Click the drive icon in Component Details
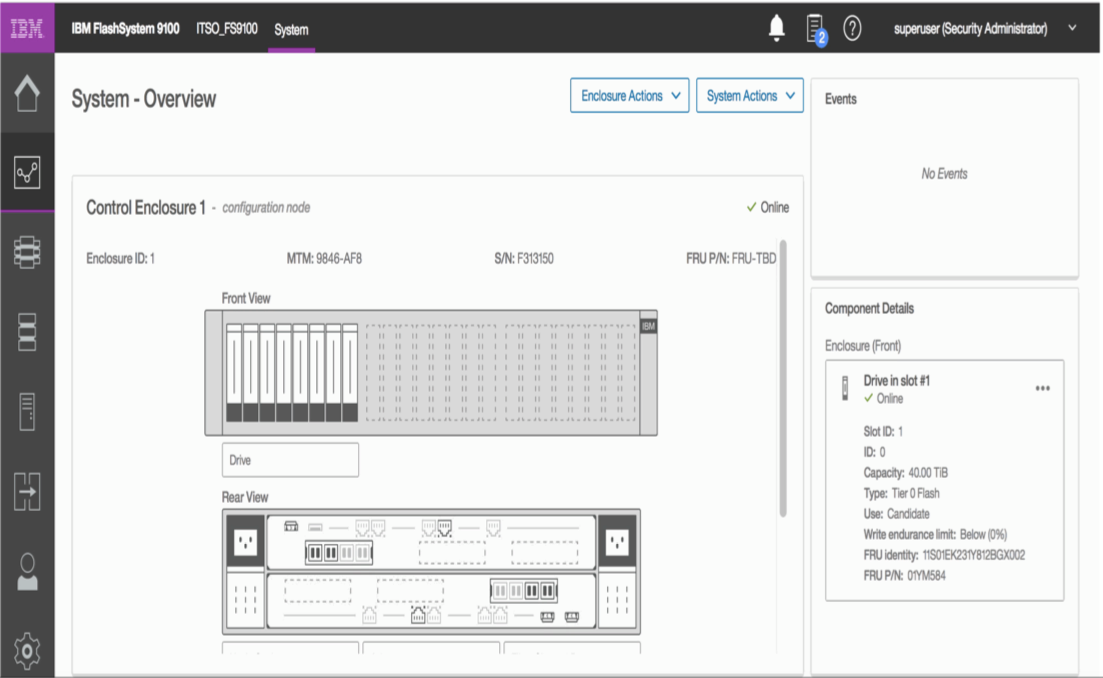Image resolution: width=1103 pixels, height=678 pixels. (x=845, y=388)
